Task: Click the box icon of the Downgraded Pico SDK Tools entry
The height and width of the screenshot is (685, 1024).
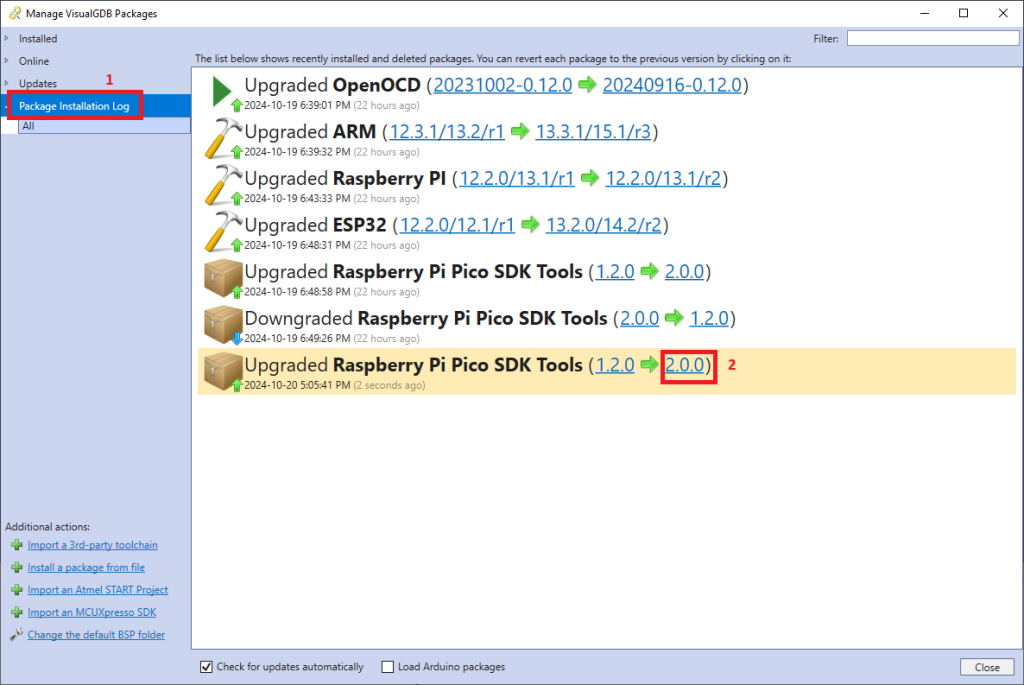Action: pos(223,324)
